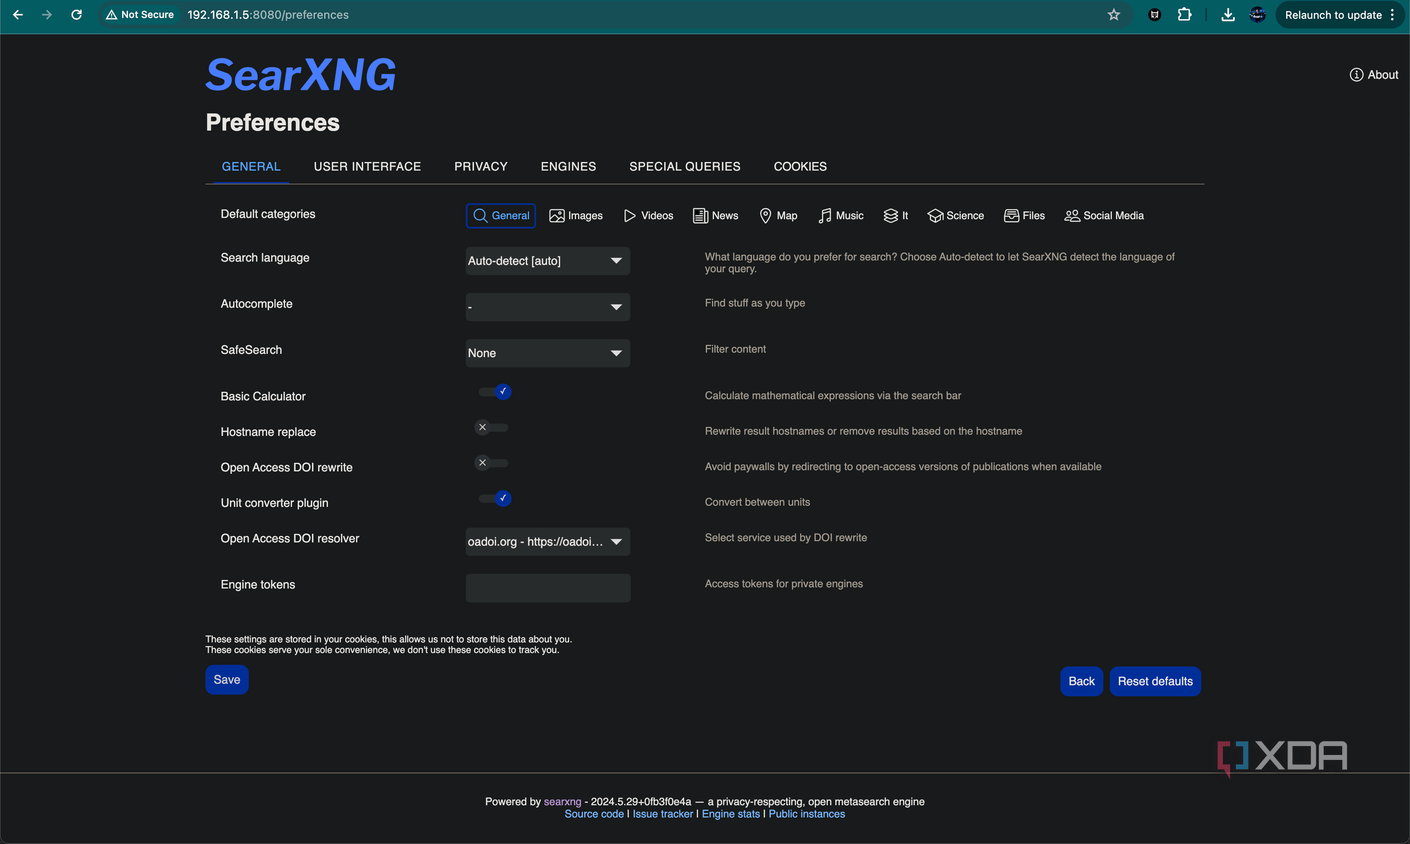Open the Search language dropdown

[548, 261]
